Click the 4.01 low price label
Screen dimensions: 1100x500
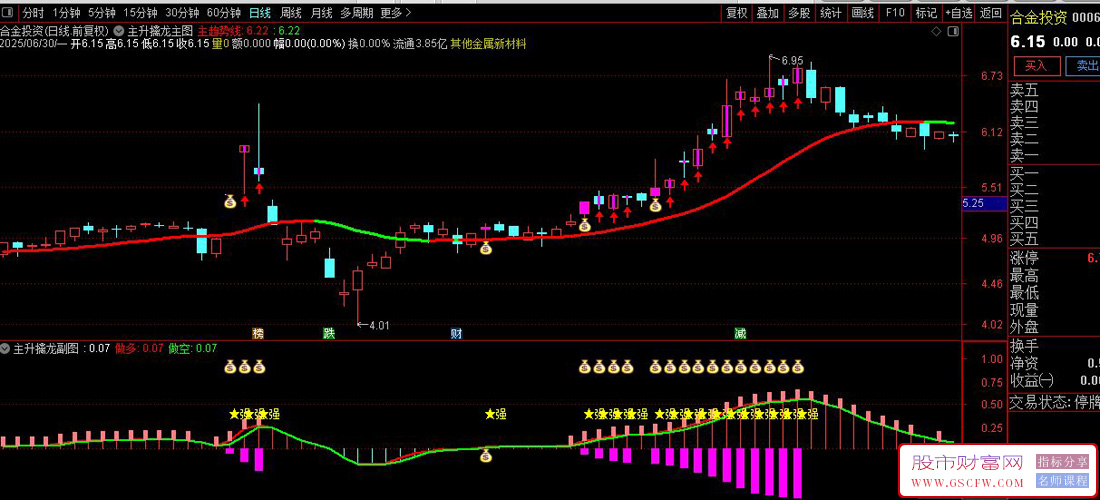coord(378,325)
